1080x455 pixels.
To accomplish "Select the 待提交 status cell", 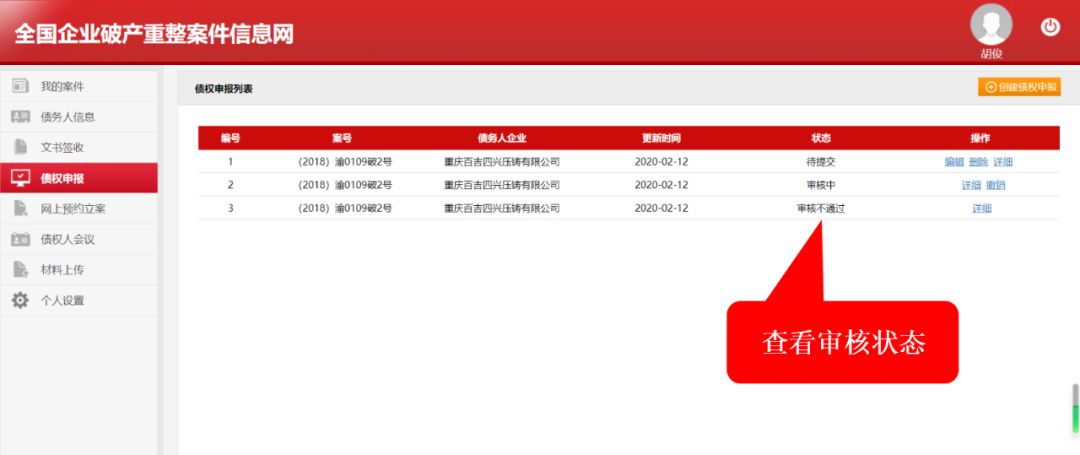I will coord(821,162).
